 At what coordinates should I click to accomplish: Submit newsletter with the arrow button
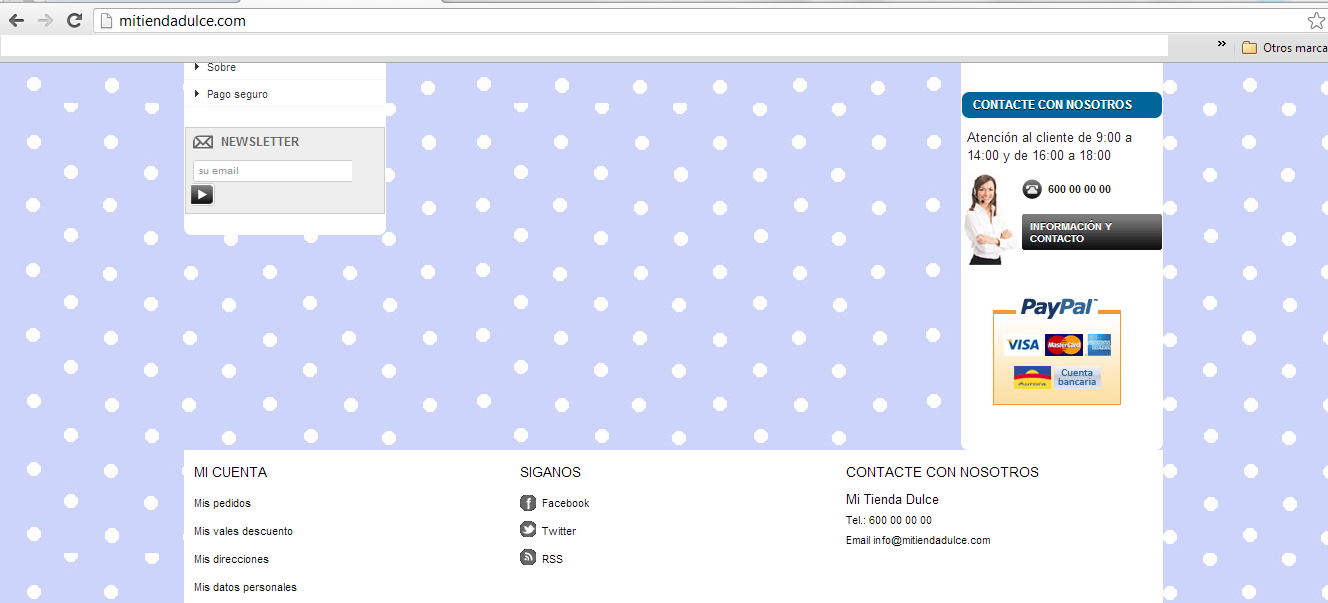click(202, 195)
